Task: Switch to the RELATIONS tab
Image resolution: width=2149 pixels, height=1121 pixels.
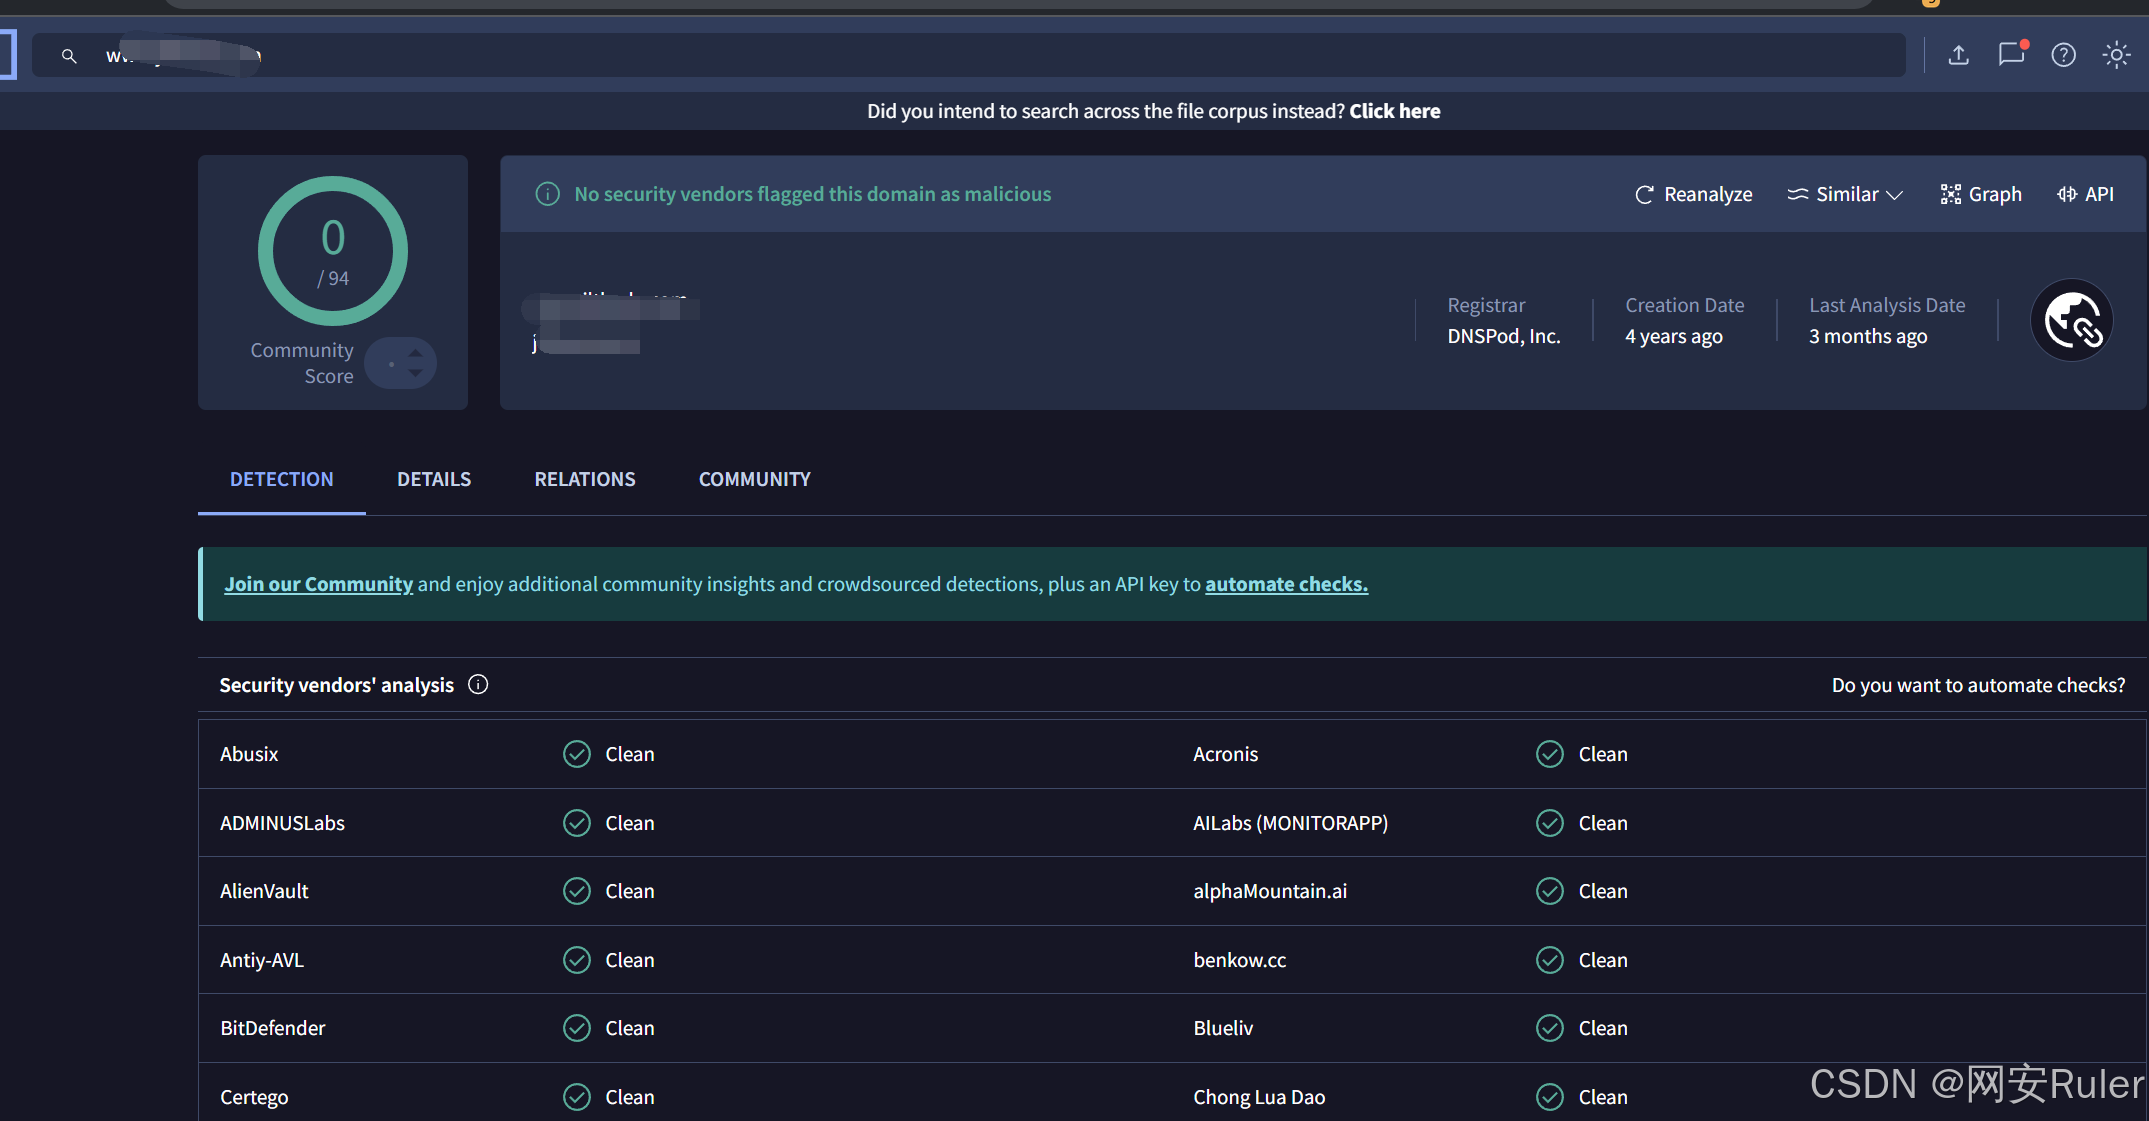Action: click(x=584, y=479)
